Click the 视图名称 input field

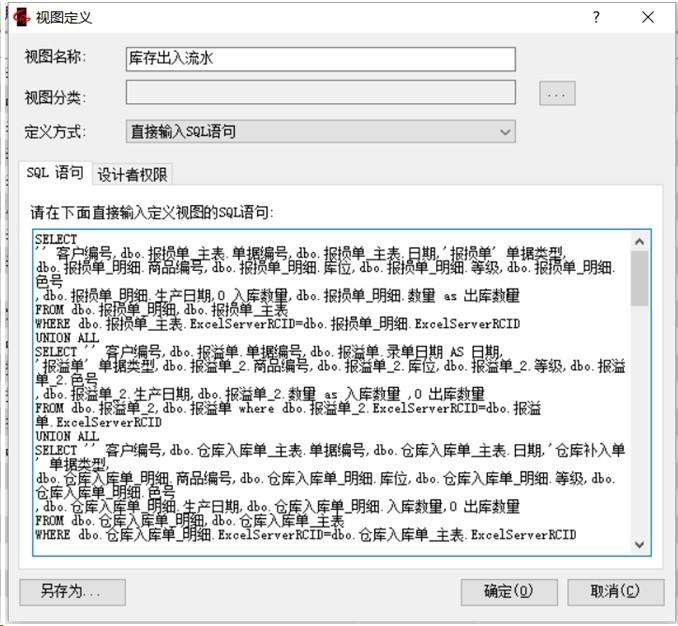[x=320, y=59]
